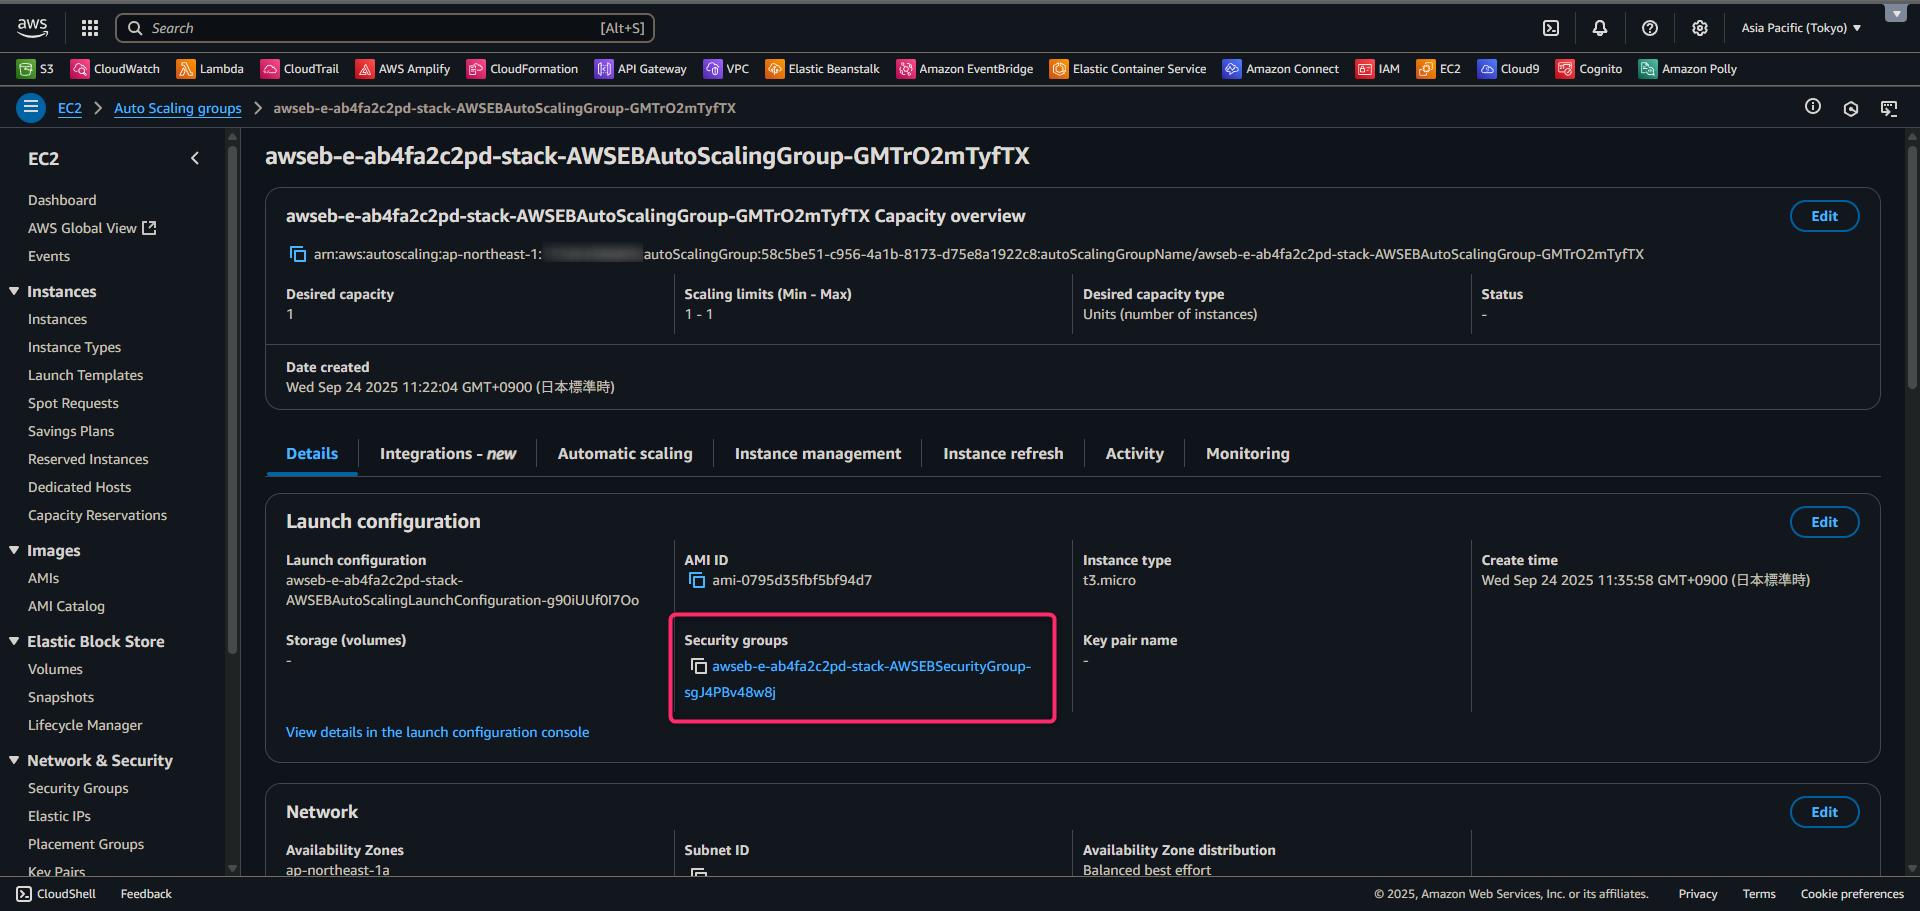
Task: Go to Auto Scaling groups breadcrumb
Action: (x=178, y=108)
